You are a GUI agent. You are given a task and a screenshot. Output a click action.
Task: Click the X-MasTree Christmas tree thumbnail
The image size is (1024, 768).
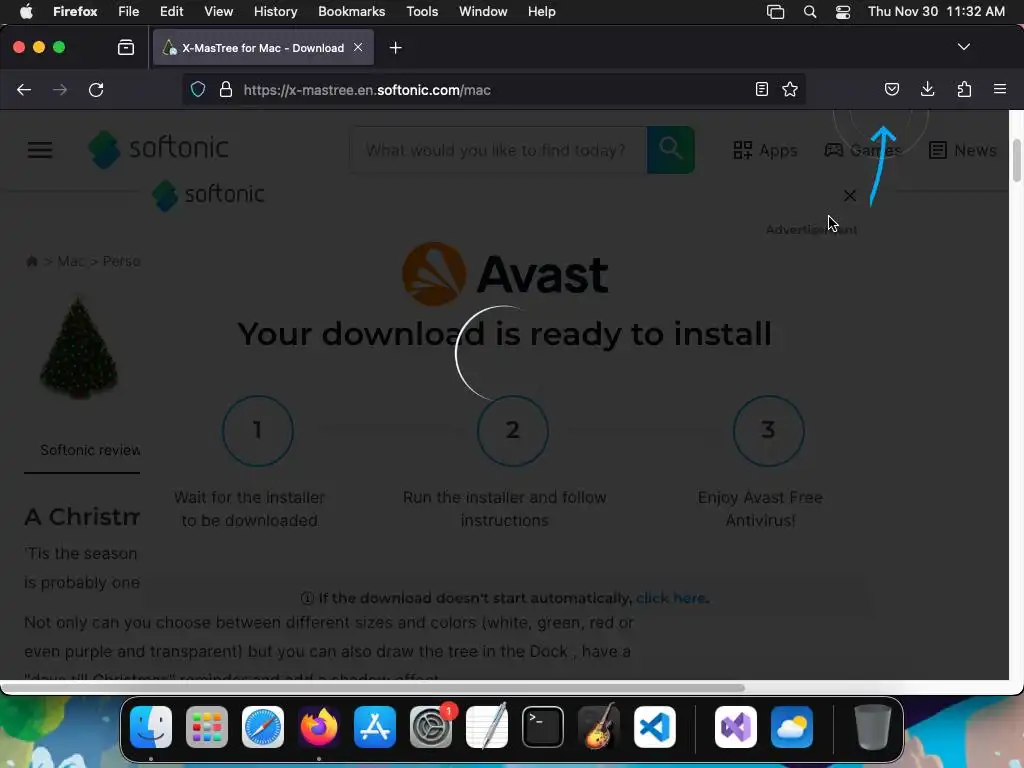coord(79,348)
